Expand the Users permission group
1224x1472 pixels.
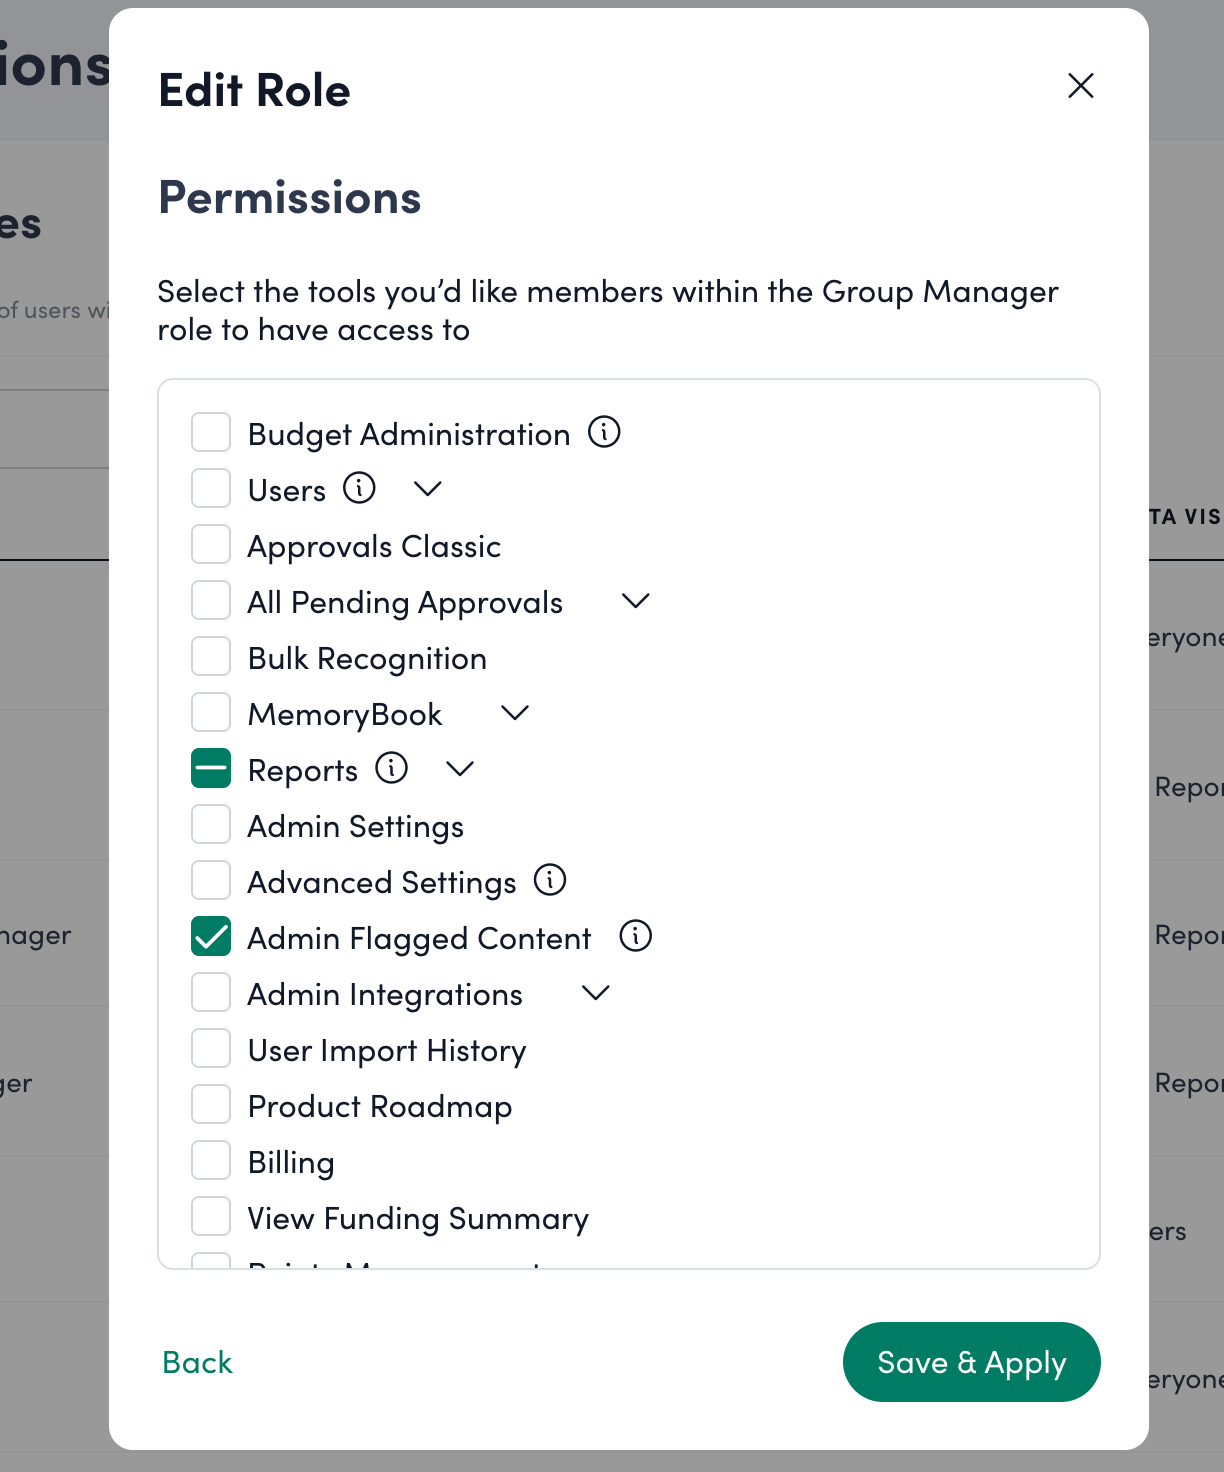click(428, 489)
